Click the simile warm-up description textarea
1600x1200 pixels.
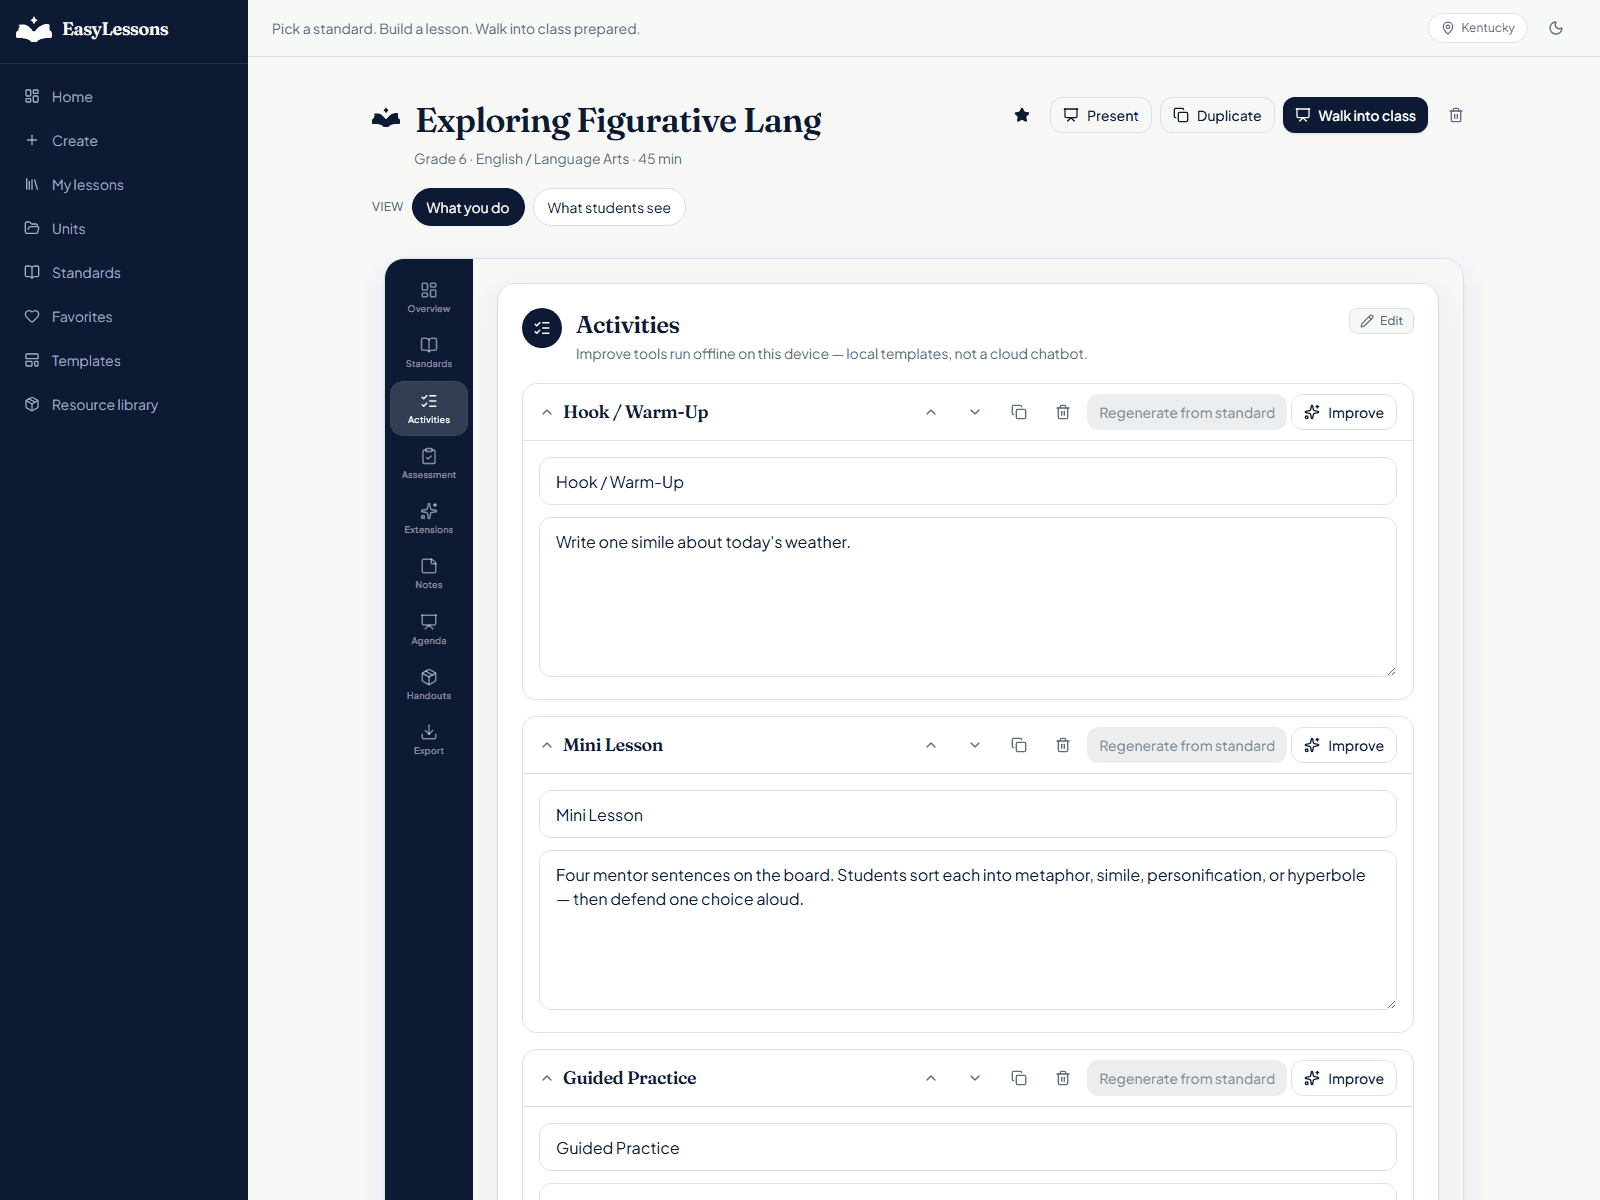click(x=968, y=597)
